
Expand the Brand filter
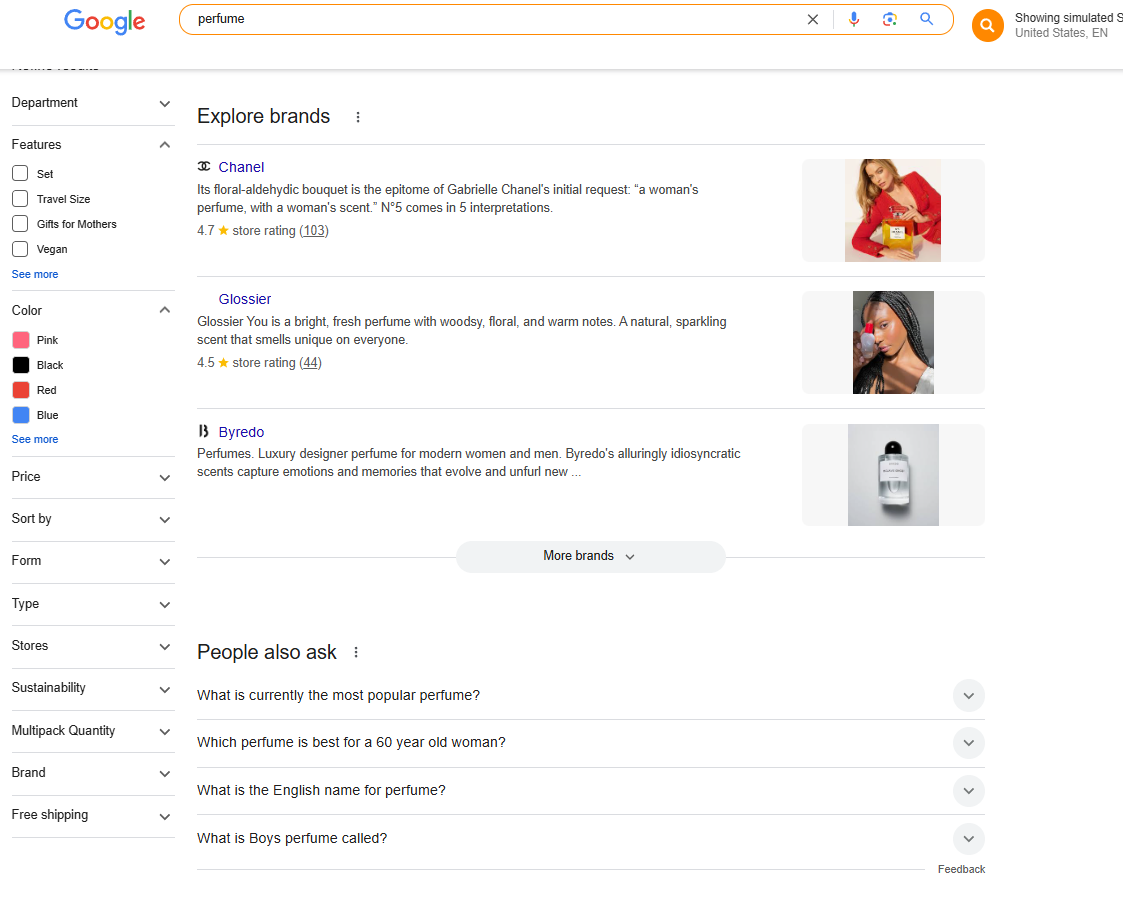pos(92,773)
